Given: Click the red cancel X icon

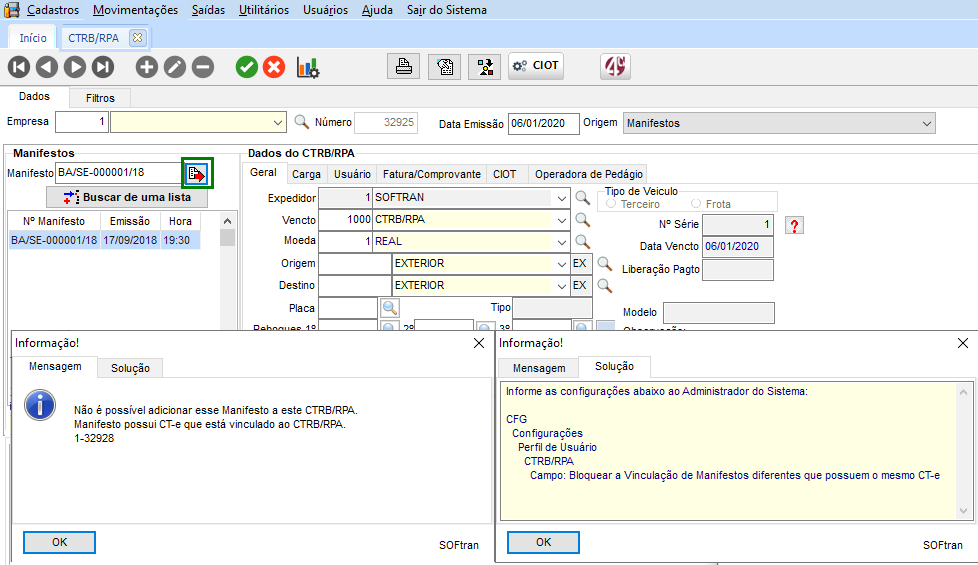Looking at the screenshot, I should pyautogui.click(x=274, y=67).
